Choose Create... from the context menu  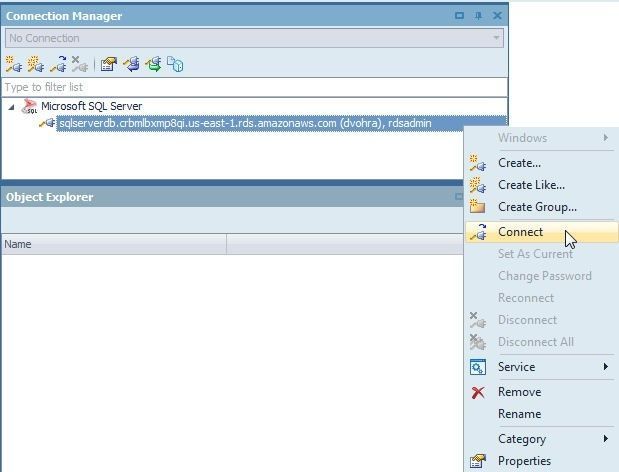pyautogui.click(x=541, y=163)
